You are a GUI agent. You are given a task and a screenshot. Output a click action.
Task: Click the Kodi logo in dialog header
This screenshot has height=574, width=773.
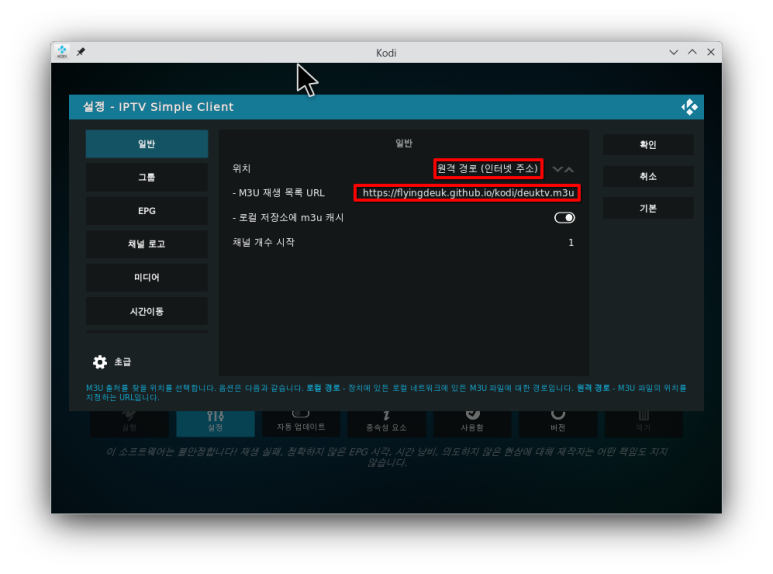point(689,107)
